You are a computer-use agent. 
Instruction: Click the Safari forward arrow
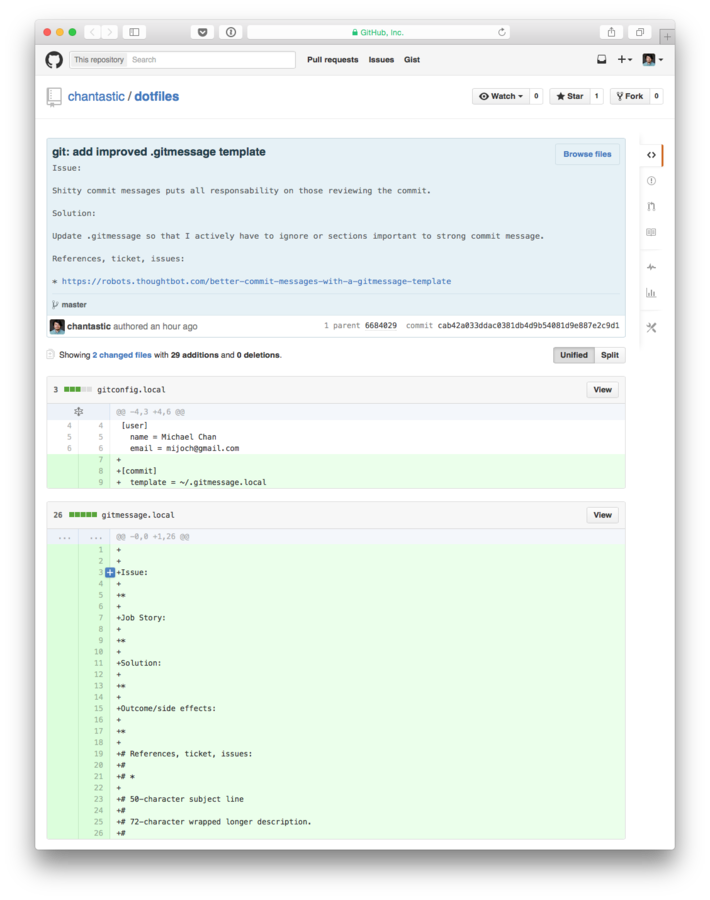pyautogui.click(x=110, y=32)
